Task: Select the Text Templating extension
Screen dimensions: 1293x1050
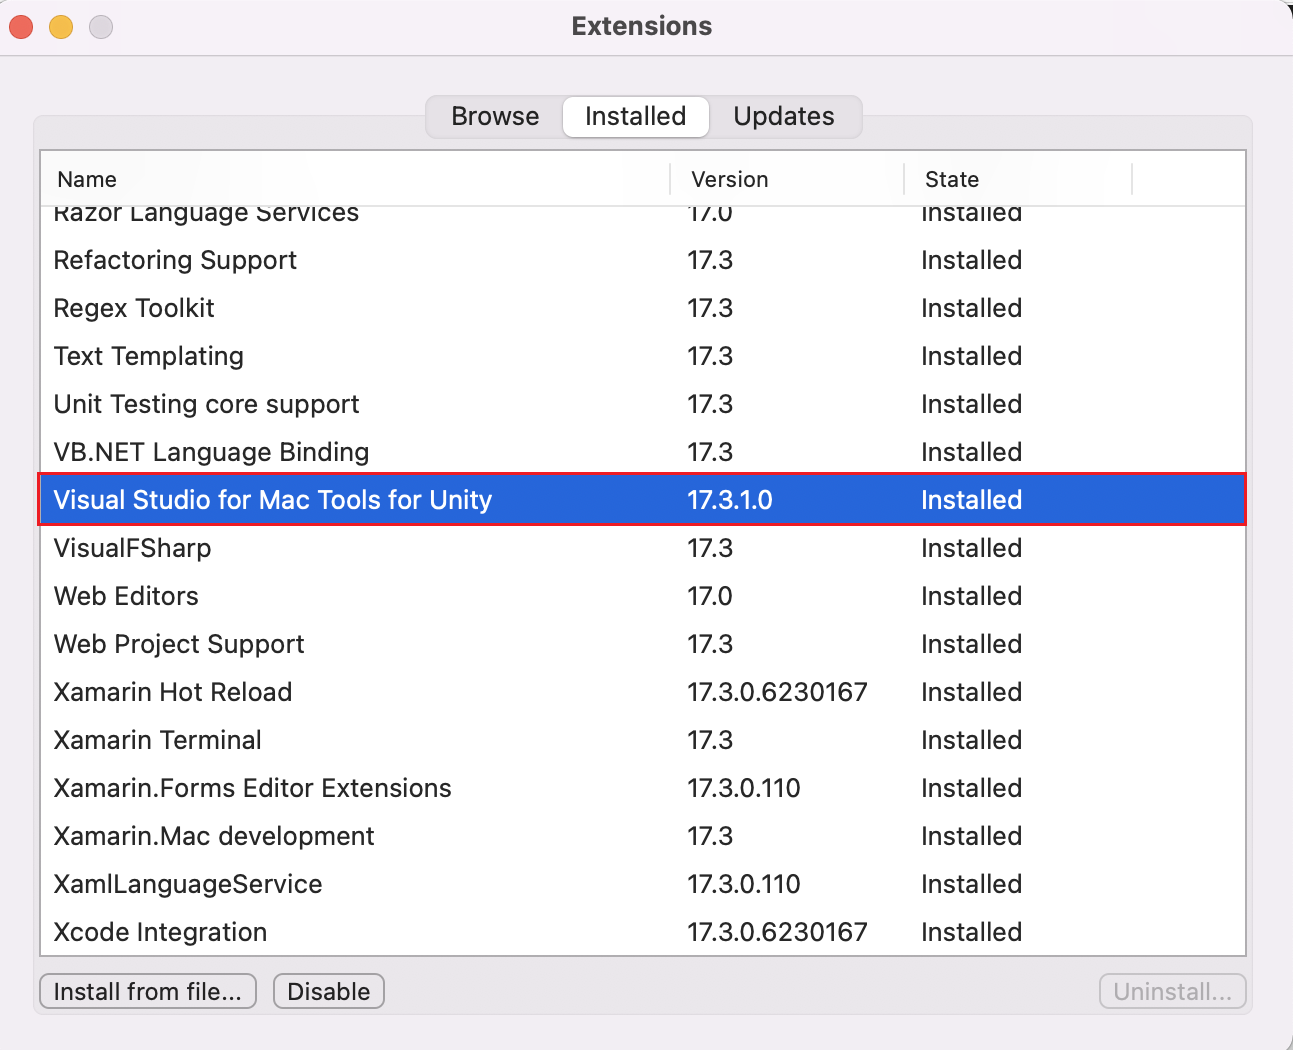Action: coord(148,356)
